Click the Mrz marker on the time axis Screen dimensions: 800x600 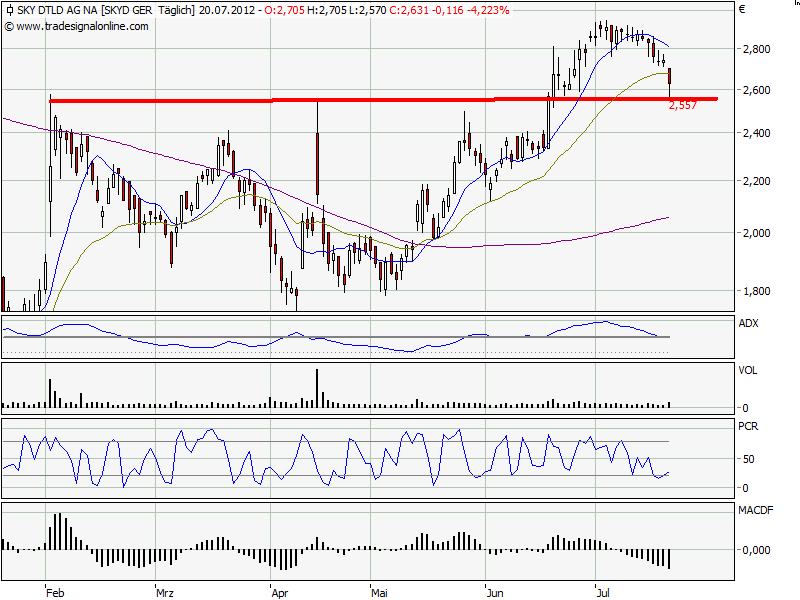163,592
